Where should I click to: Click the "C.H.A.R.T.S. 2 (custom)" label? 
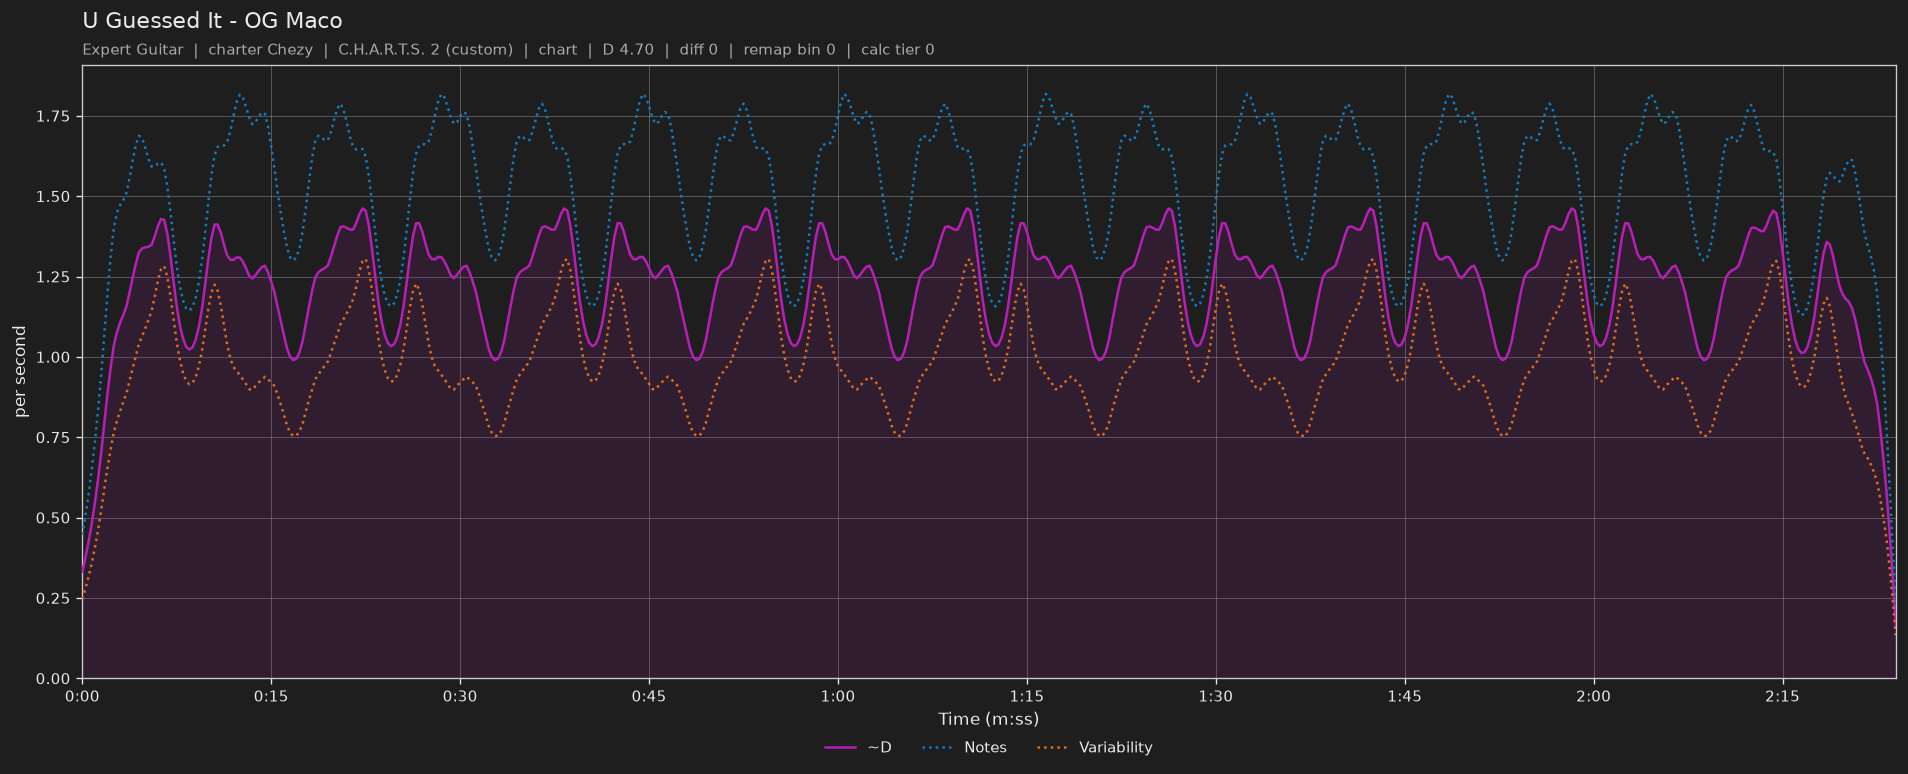point(425,50)
